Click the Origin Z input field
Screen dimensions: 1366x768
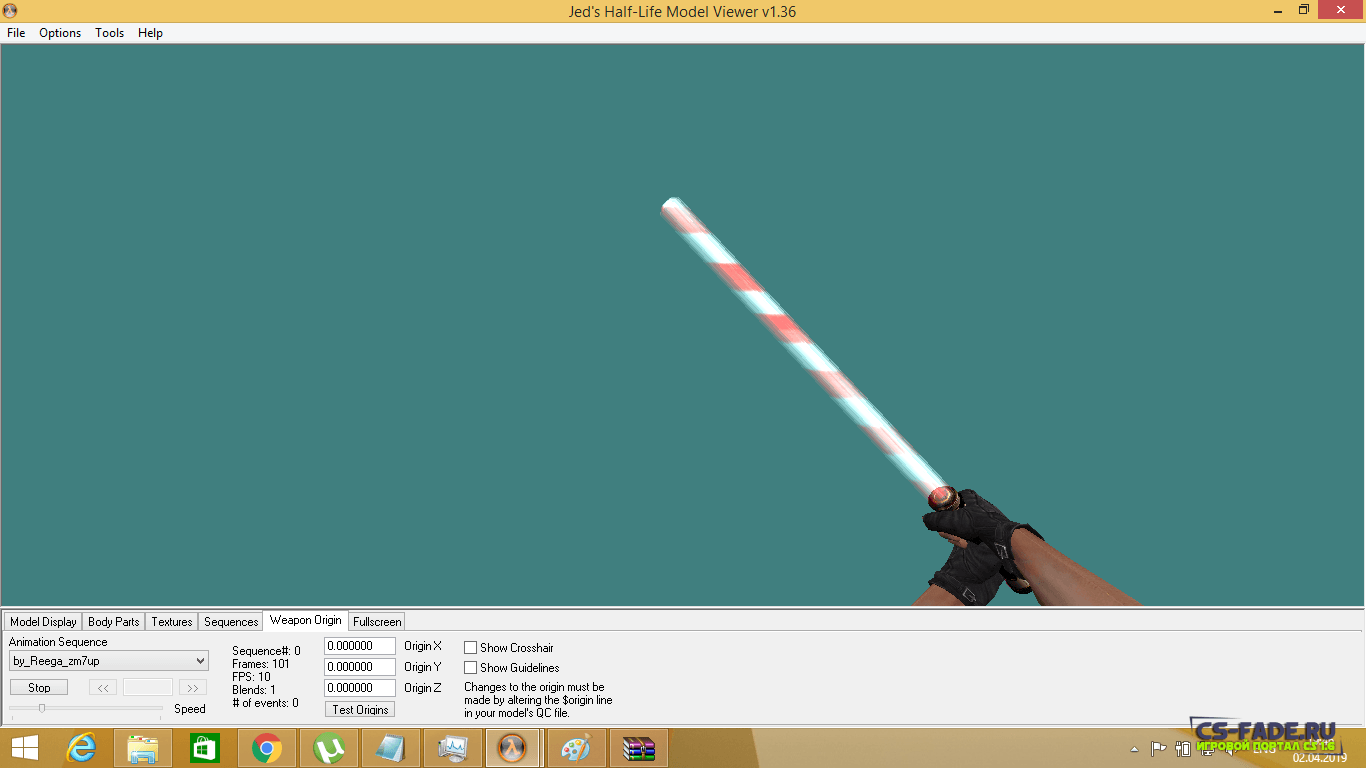[x=360, y=688]
